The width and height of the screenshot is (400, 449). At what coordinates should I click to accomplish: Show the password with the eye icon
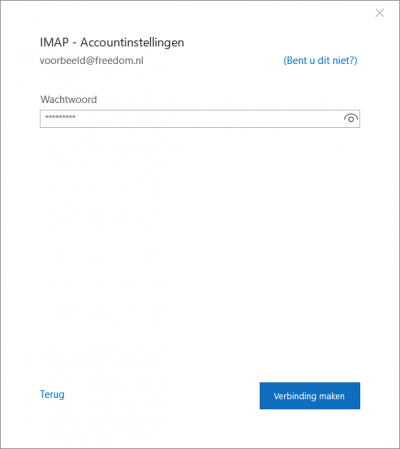coord(351,118)
